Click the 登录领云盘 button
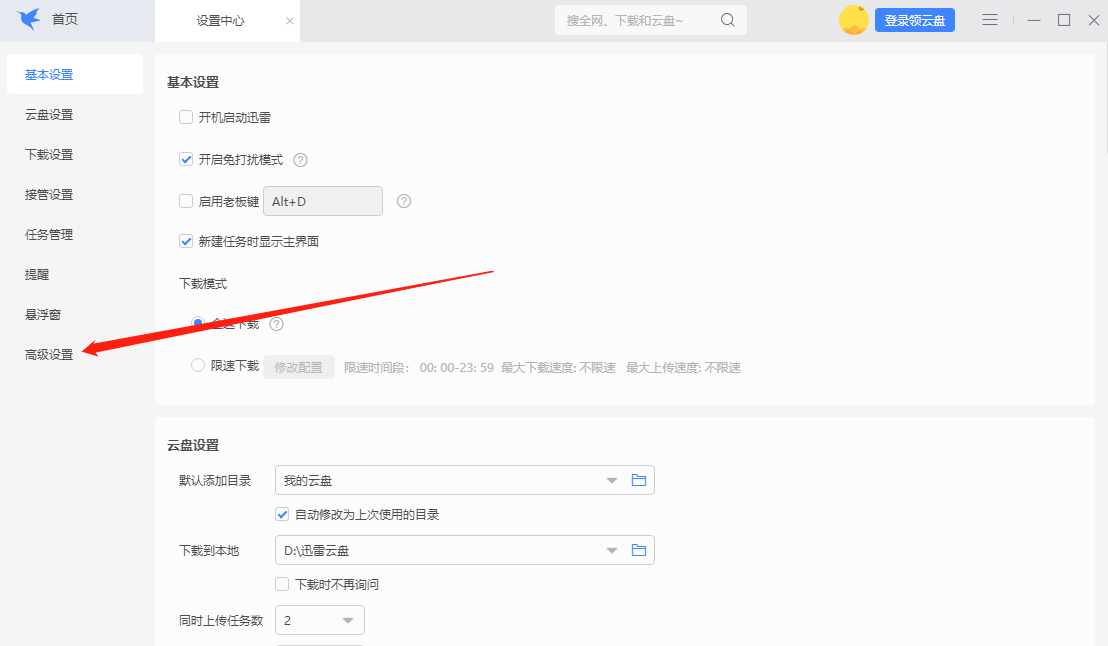The width and height of the screenshot is (1108, 646). pyautogui.click(x=914, y=19)
